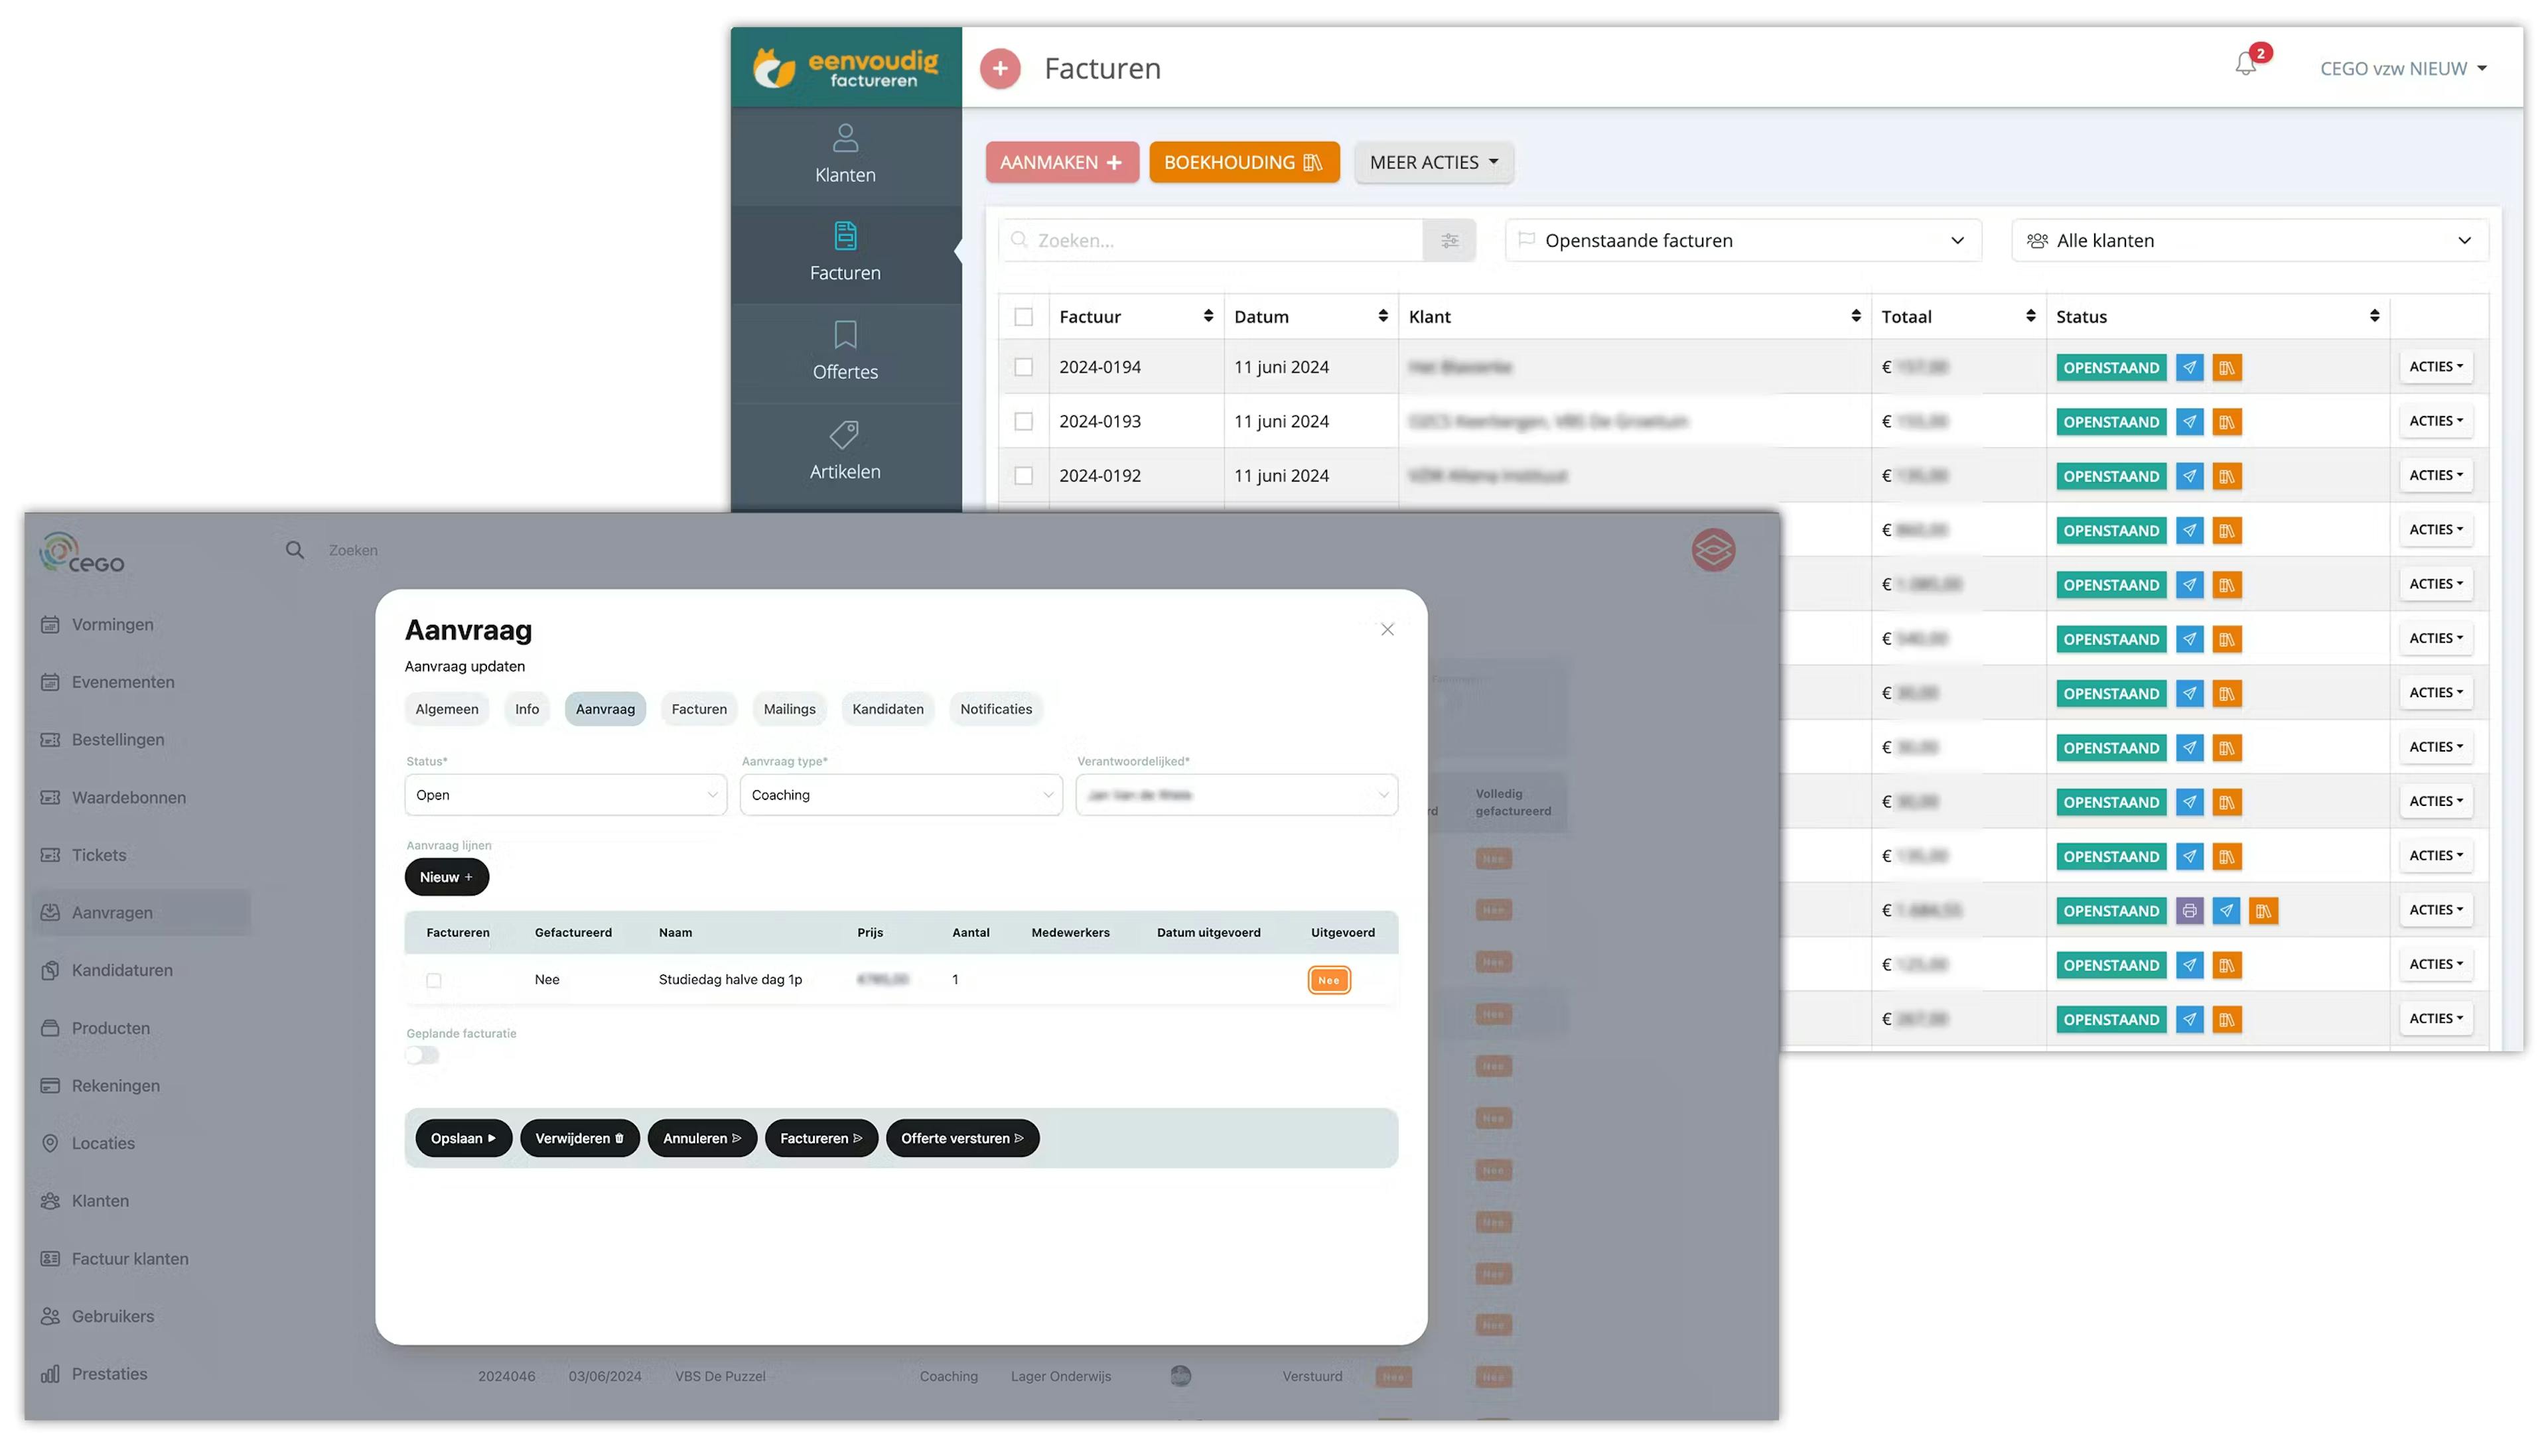The image size is (2548, 1456).
Task: Click the Zoeken field in CEGO window
Action: tap(353, 550)
